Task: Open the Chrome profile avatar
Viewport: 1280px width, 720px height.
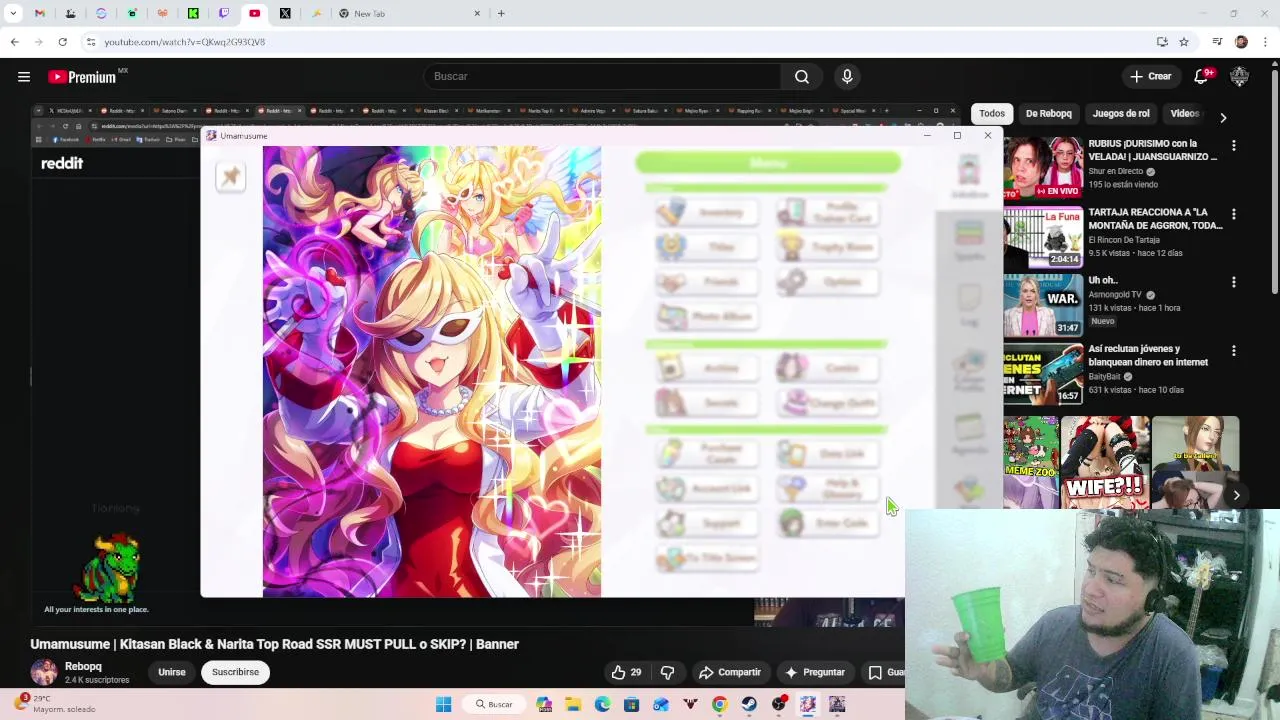Action: pos(1241,42)
